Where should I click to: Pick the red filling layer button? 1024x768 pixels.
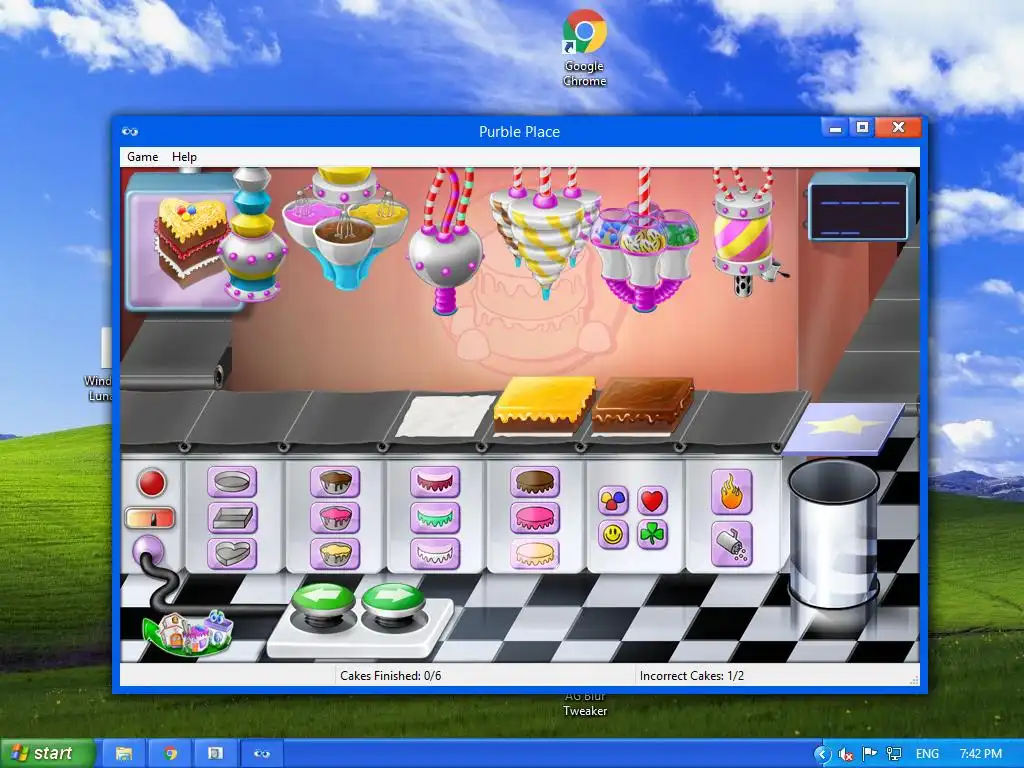click(x=435, y=483)
